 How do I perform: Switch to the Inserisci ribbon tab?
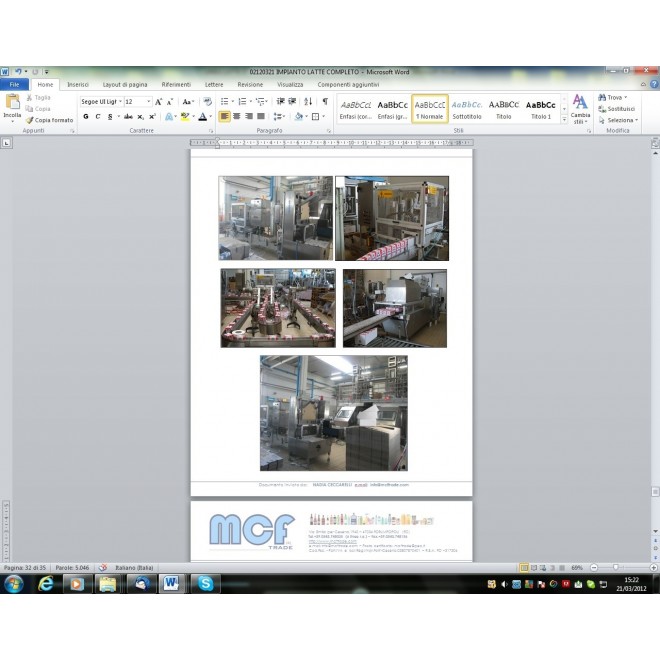(78, 85)
